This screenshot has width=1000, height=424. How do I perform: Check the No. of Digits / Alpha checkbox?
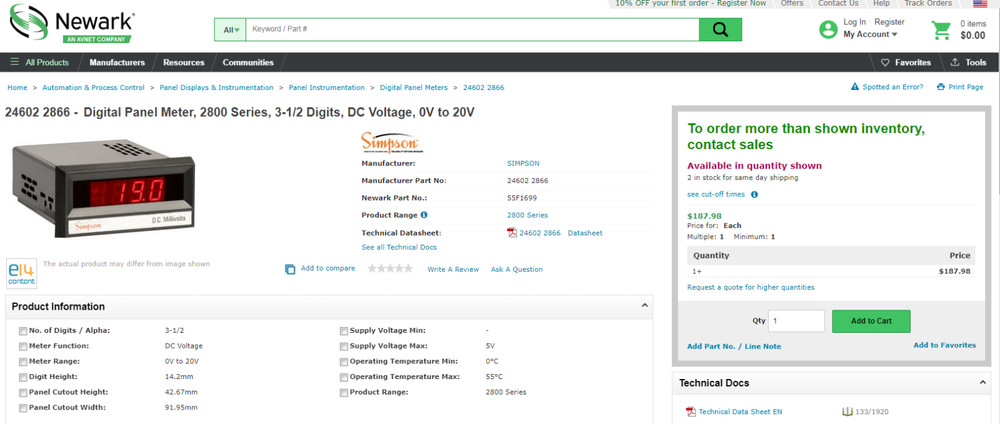tap(23, 330)
